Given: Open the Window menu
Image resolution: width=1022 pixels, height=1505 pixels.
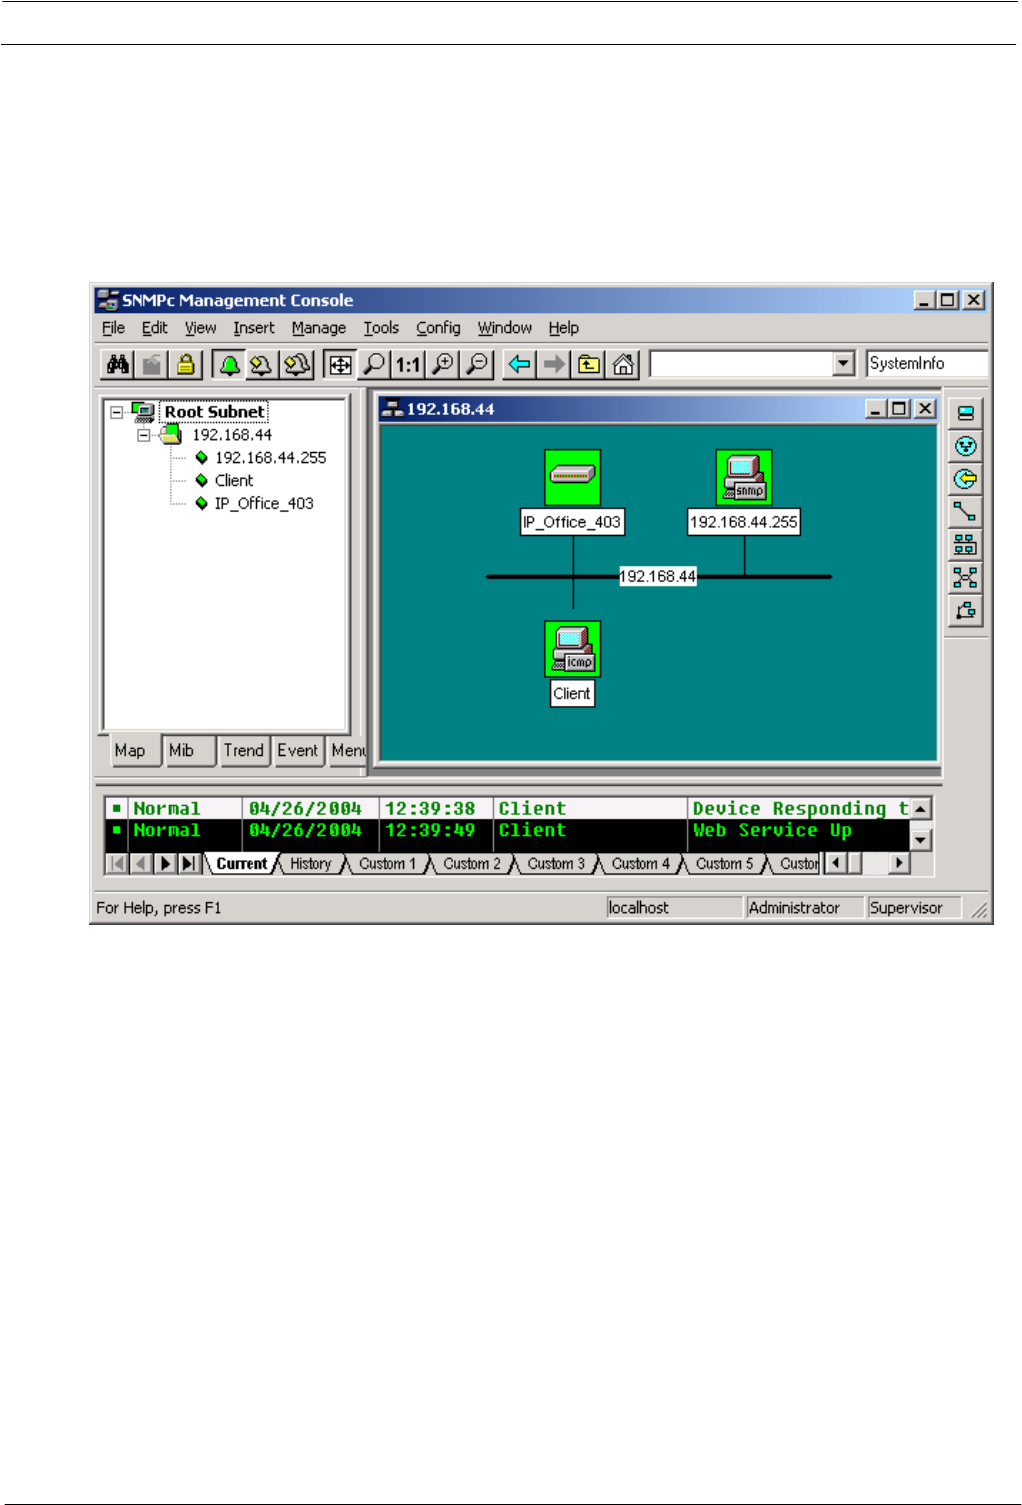Looking at the screenshot, I should coord(505,328).
